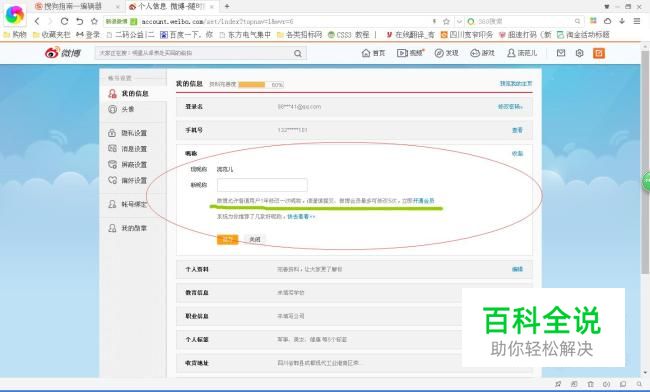The height and width of the screenshot is (392, 650).
Task: Click the Weibo search magnifier icon
Action: [298, 53]
